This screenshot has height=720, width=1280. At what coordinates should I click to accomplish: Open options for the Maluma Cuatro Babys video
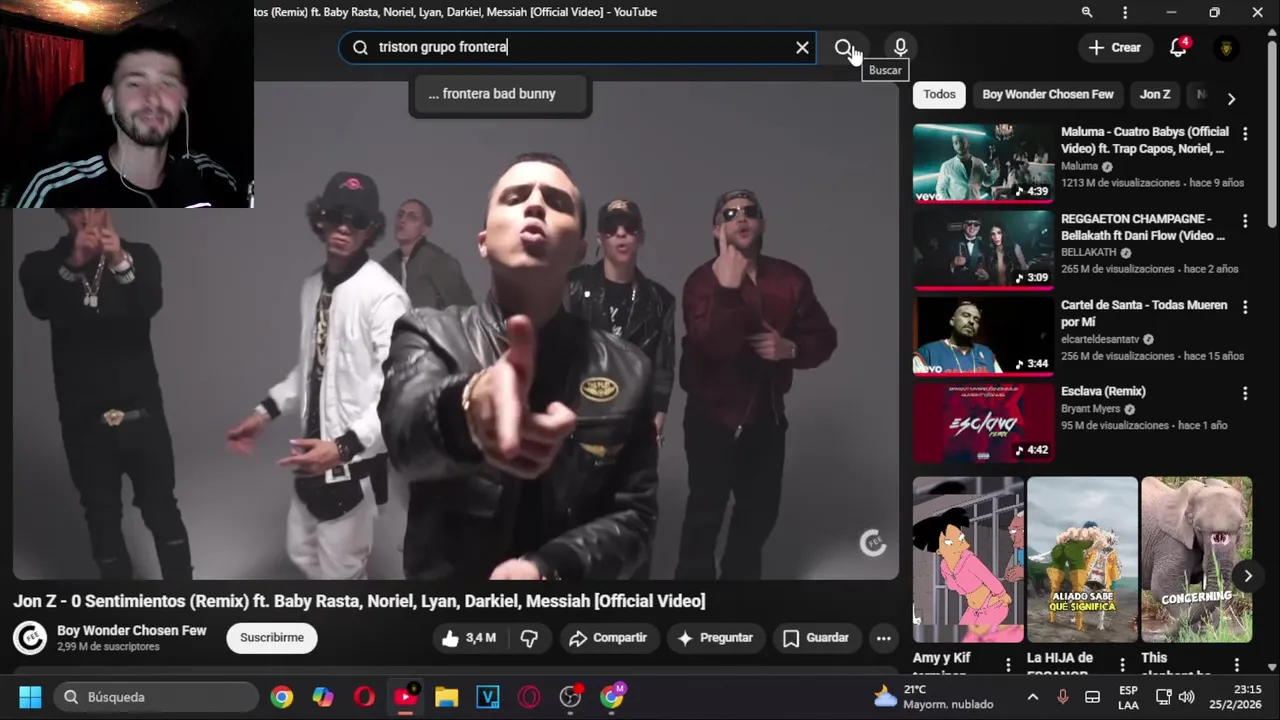point(1245,133)
